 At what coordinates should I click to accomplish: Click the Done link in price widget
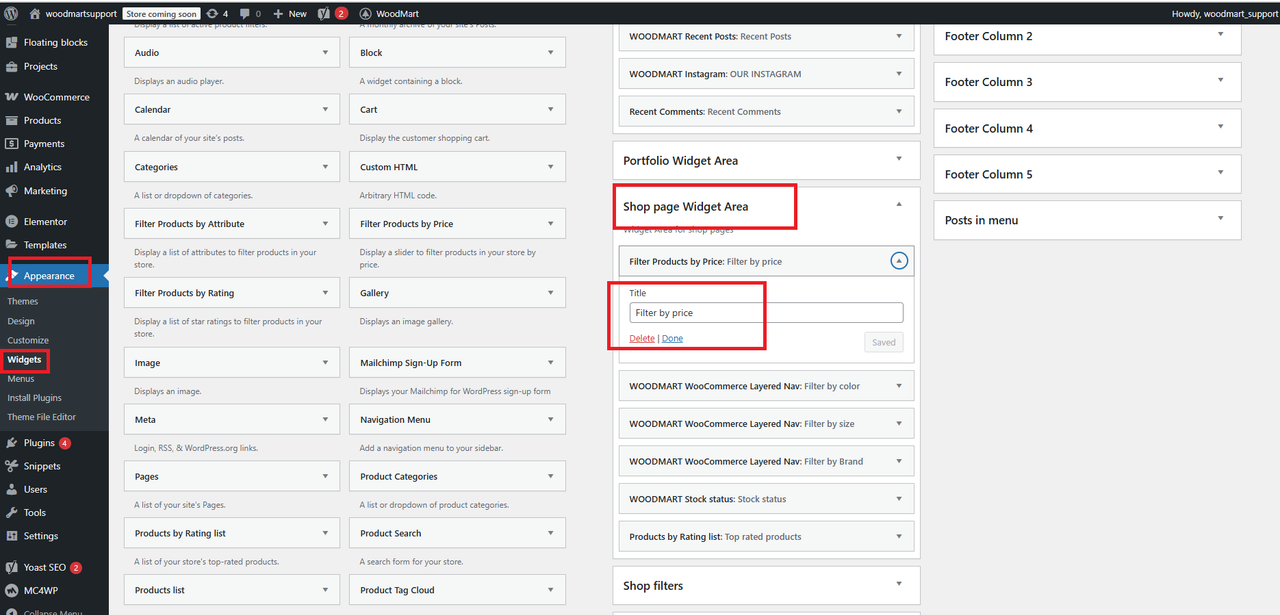(x=672, y=338)
